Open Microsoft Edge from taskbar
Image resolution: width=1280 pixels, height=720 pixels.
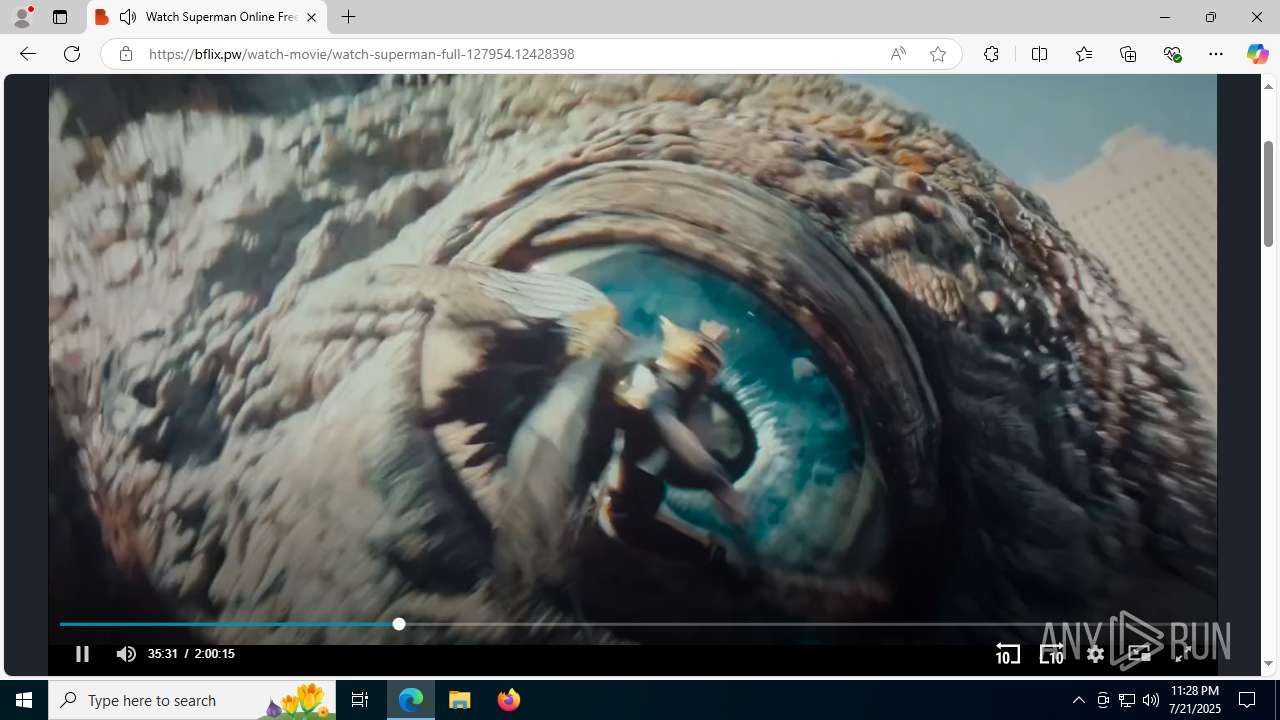click(411, 700)
